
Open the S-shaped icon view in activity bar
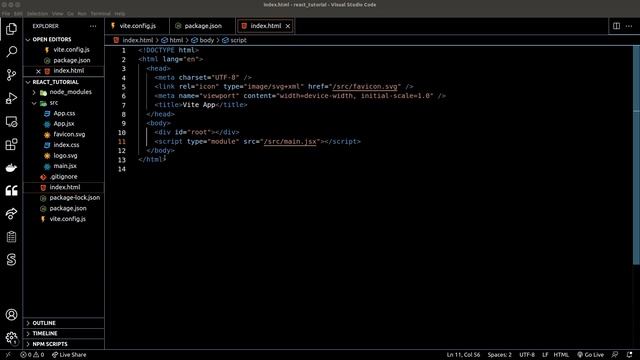11,260
